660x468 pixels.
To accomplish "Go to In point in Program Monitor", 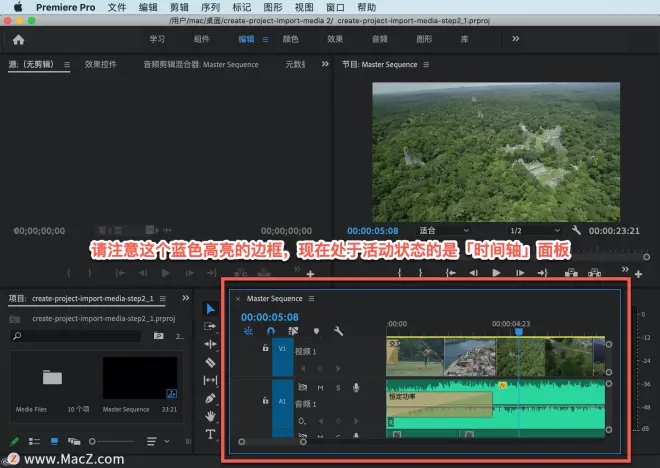I will click(451, 273).
